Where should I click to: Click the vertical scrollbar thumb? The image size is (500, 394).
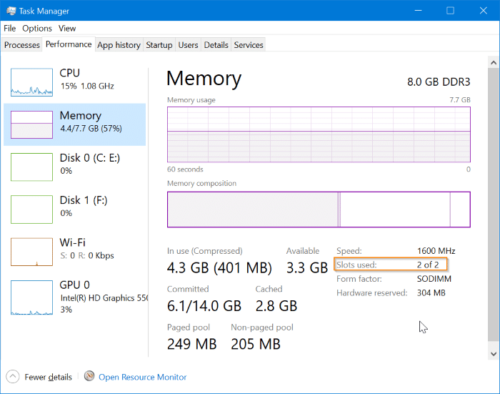493,204
